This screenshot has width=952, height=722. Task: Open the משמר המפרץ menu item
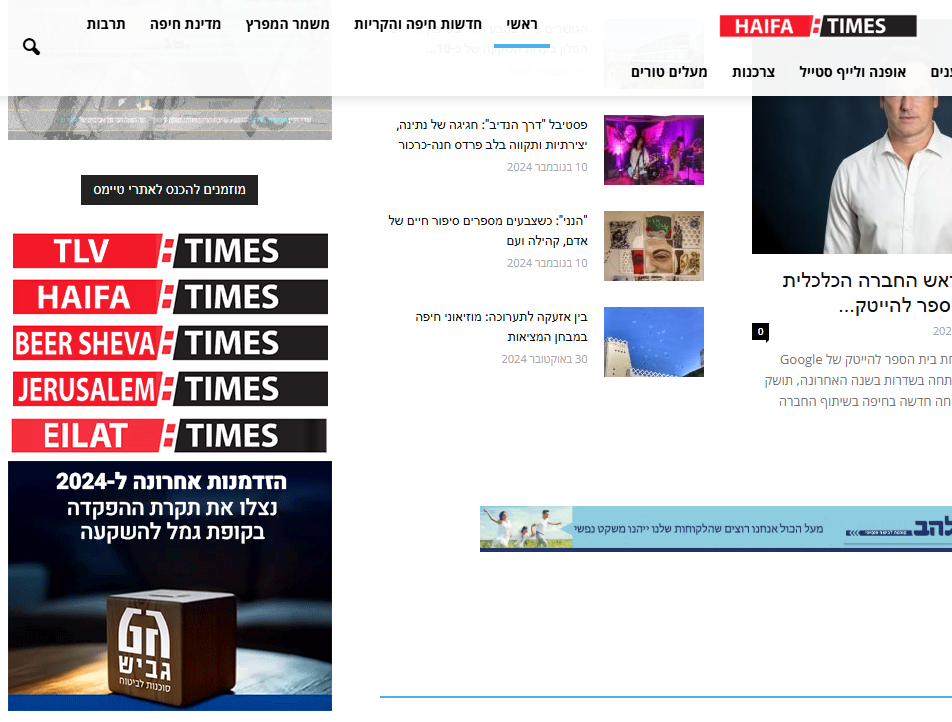(288, 24)
